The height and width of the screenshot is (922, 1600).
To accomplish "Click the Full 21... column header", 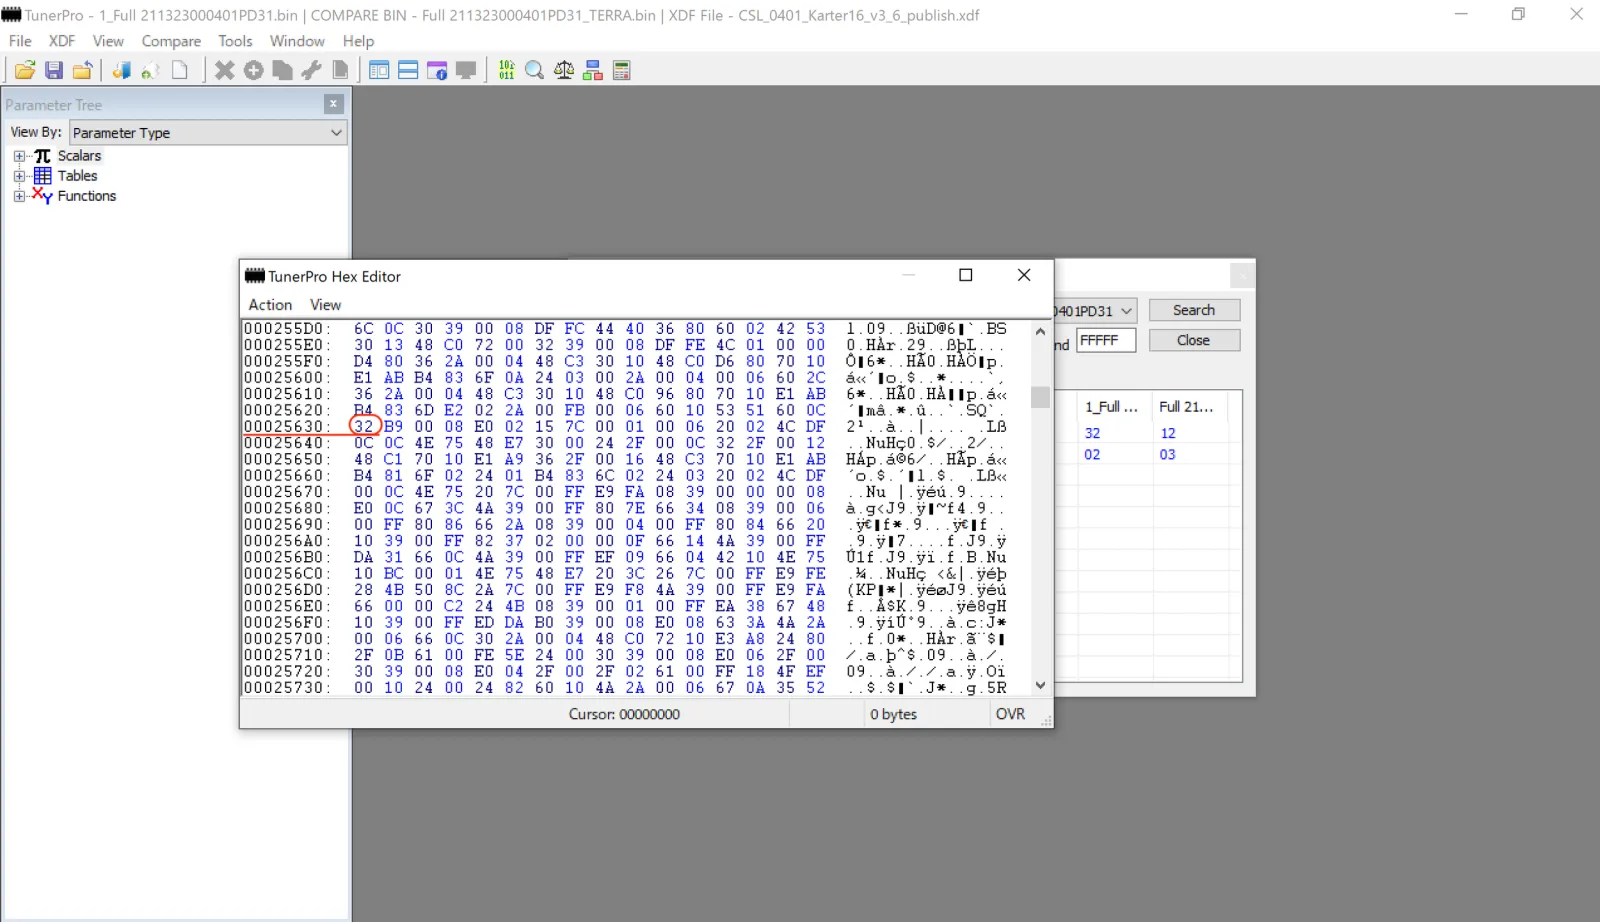I will click(1187, 407).
